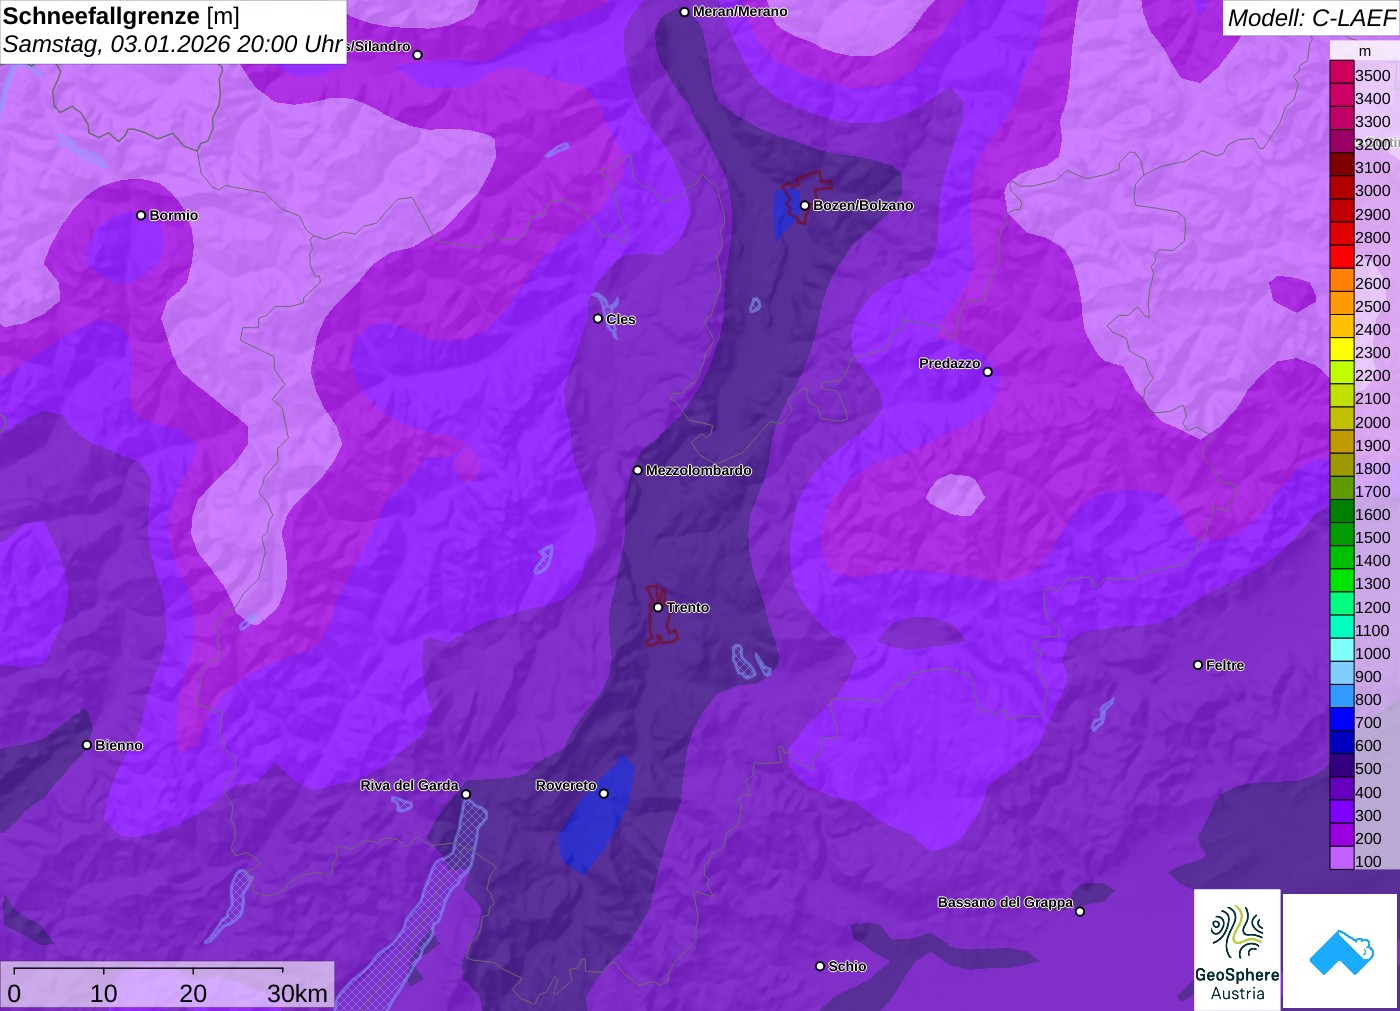
Task: Click the 30km scale bar label
Action: click(x=297, y=993)
